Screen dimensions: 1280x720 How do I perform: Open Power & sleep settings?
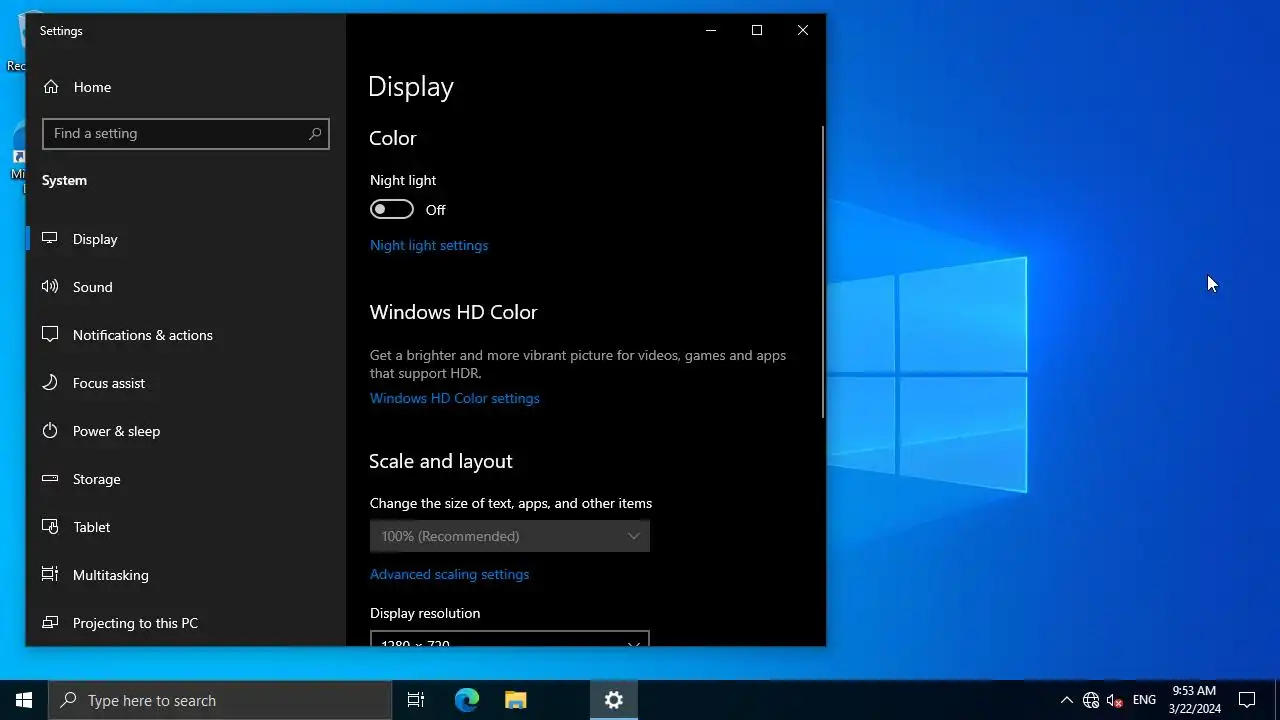(x=186, y=431)
